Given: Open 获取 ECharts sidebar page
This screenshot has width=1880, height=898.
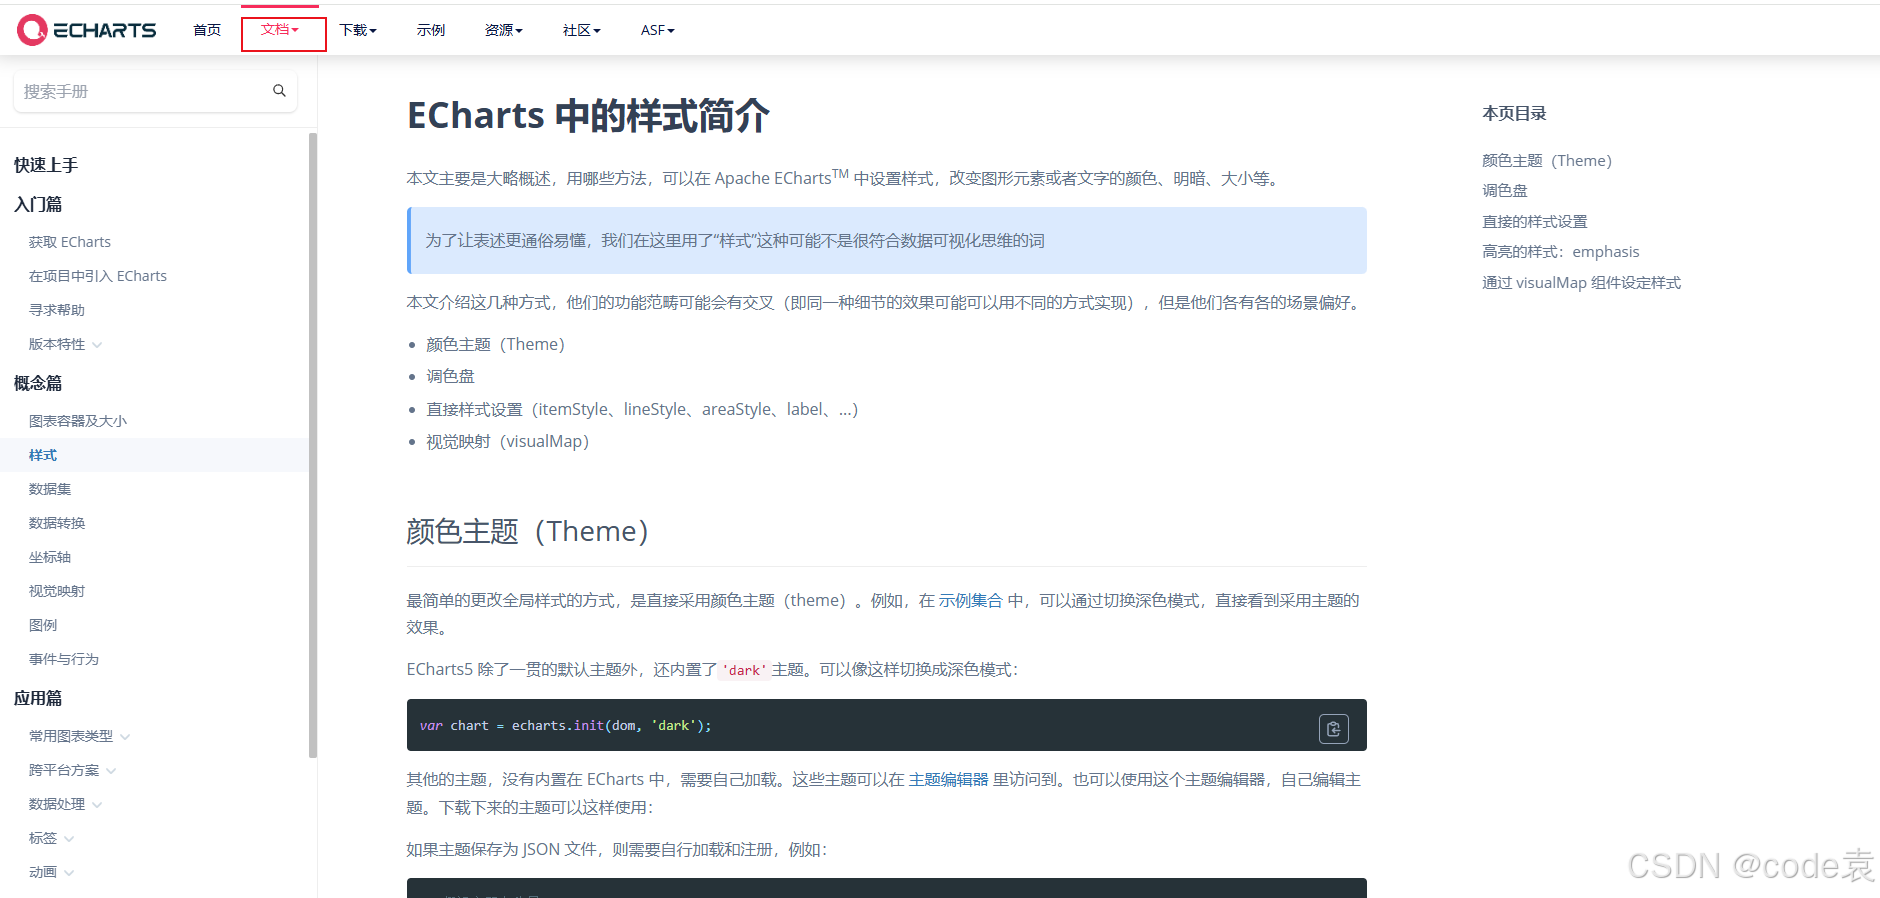Looking at the screenshot, I should click(x=70, y=242).
